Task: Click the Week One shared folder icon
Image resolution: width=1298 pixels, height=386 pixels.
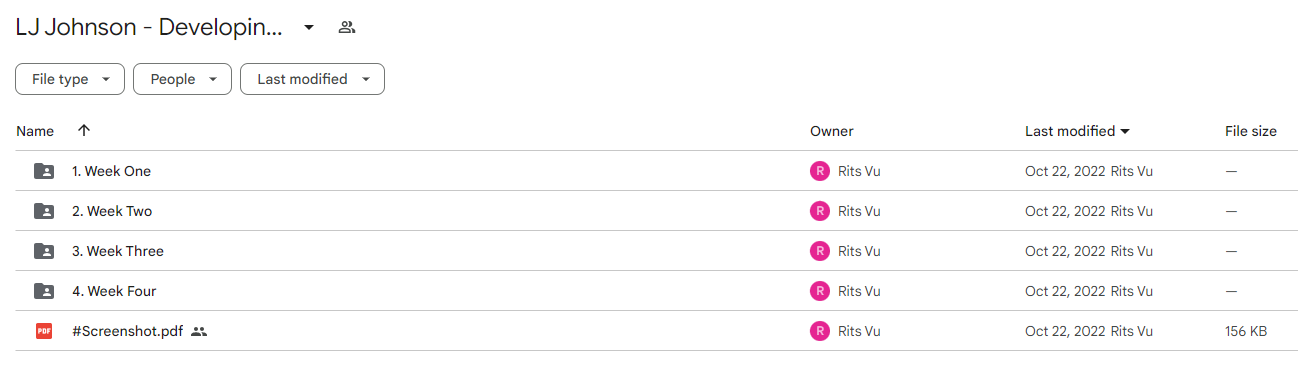Action: pos(44,171)
